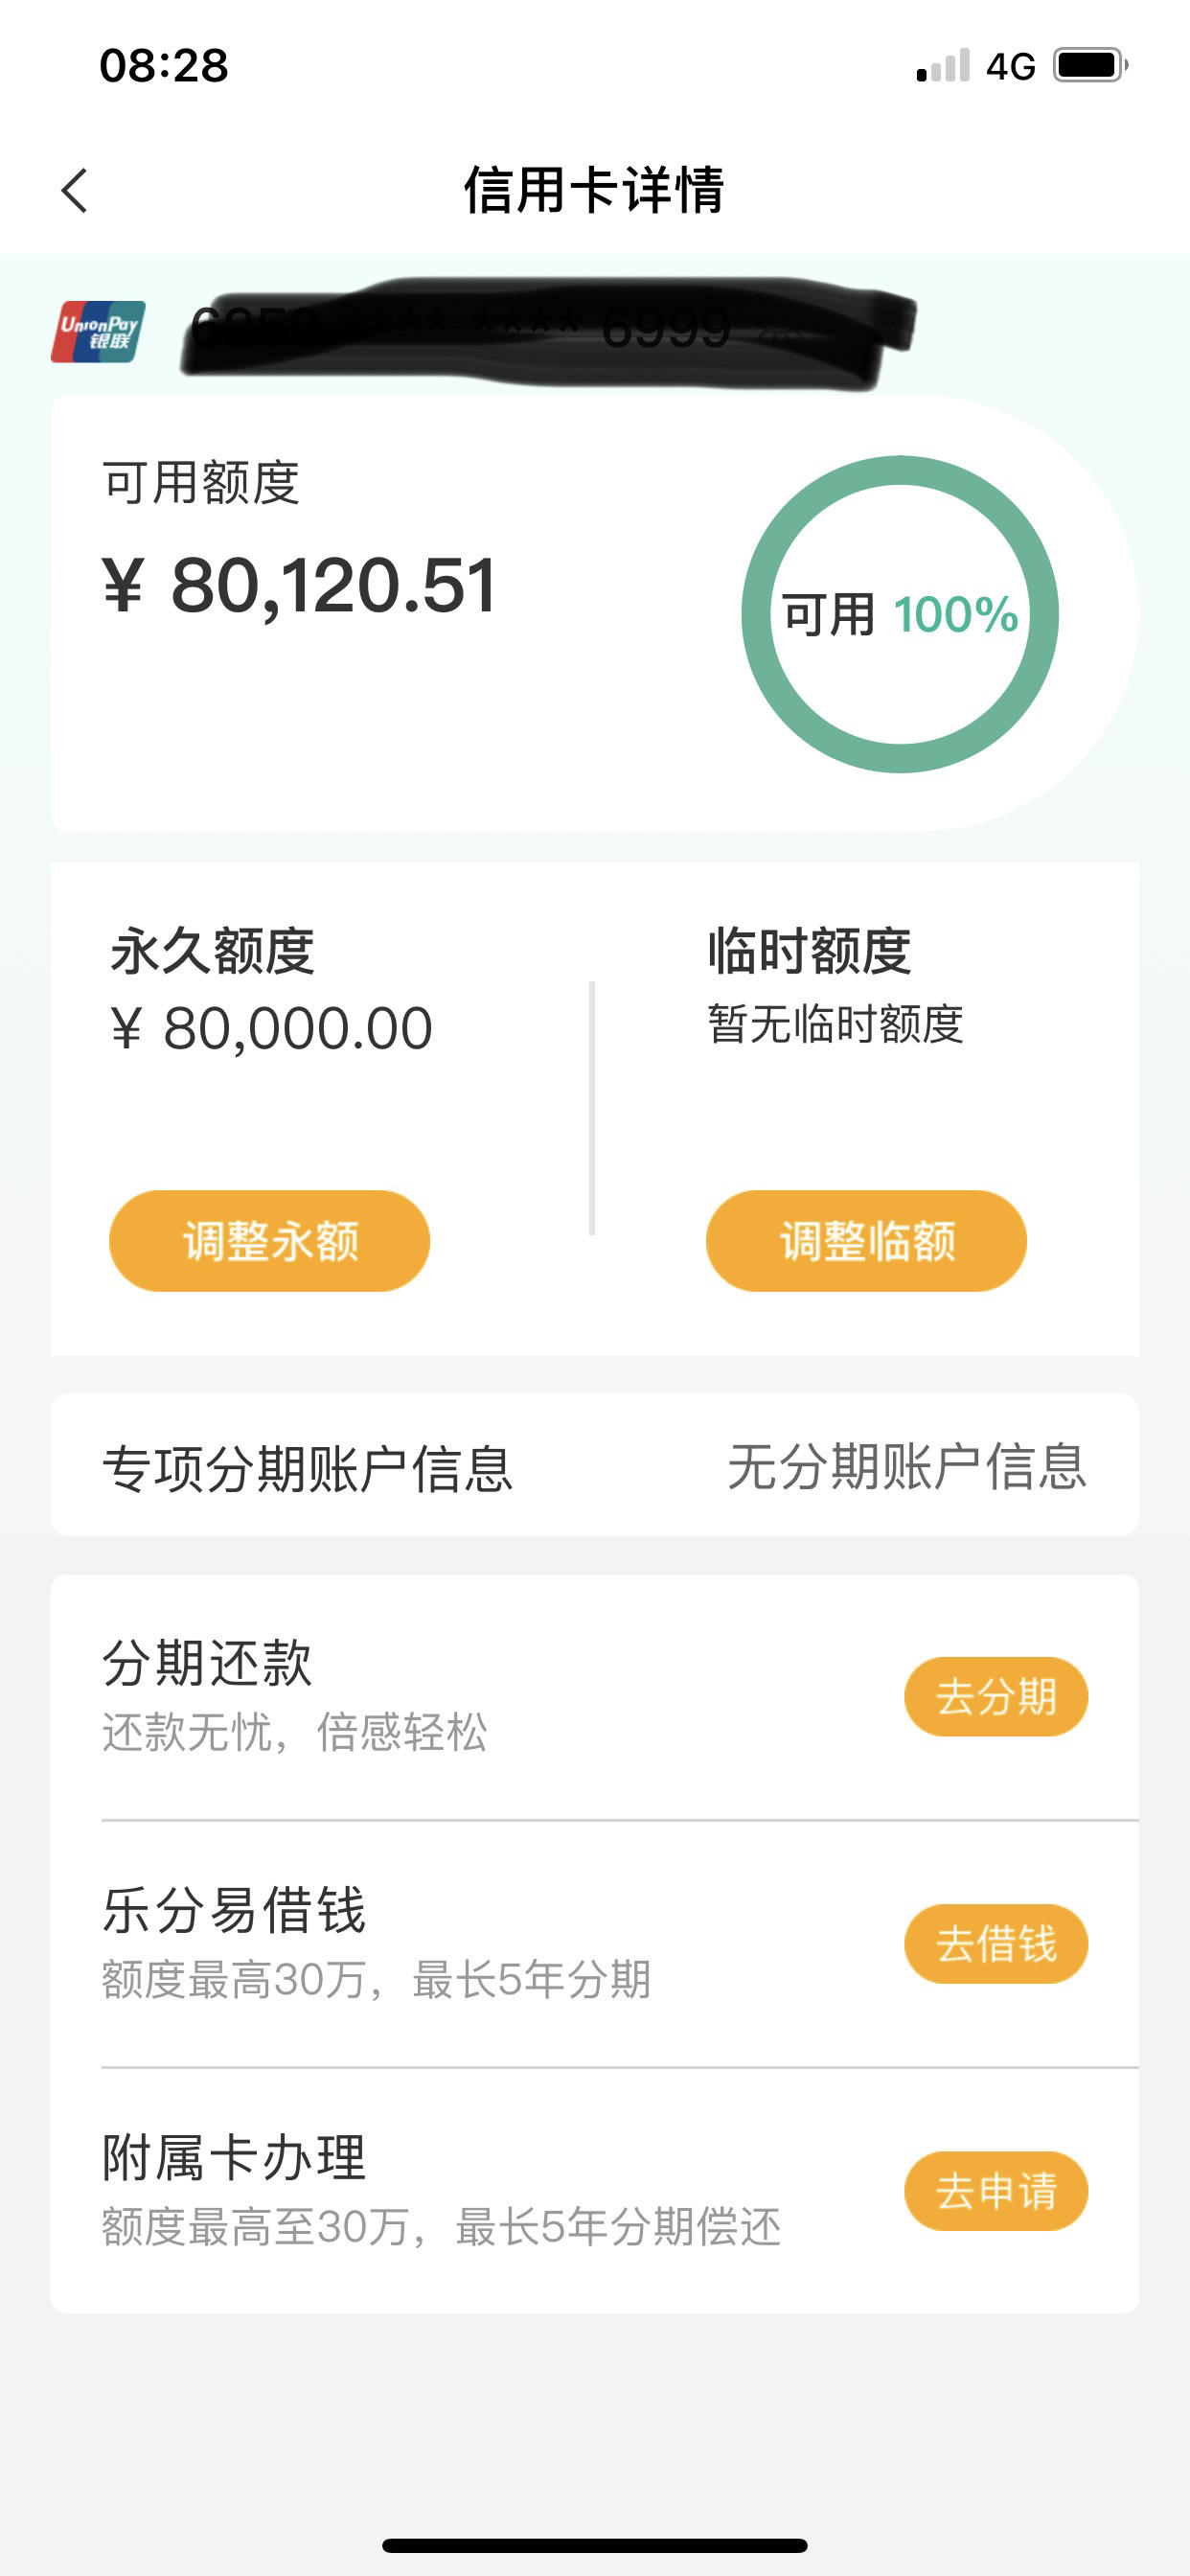Tap the permanent limit ¥80,000.00 value

tap(271, 1028)
